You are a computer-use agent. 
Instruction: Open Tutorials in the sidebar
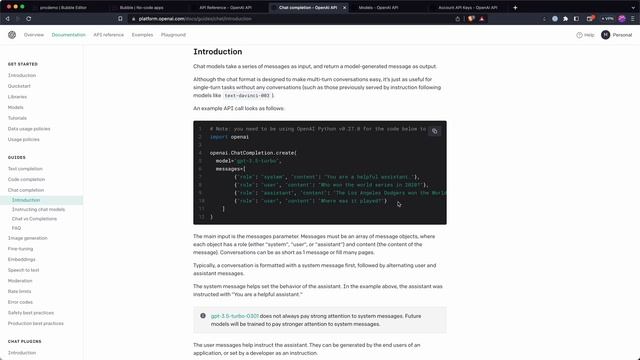pos(17,118)
